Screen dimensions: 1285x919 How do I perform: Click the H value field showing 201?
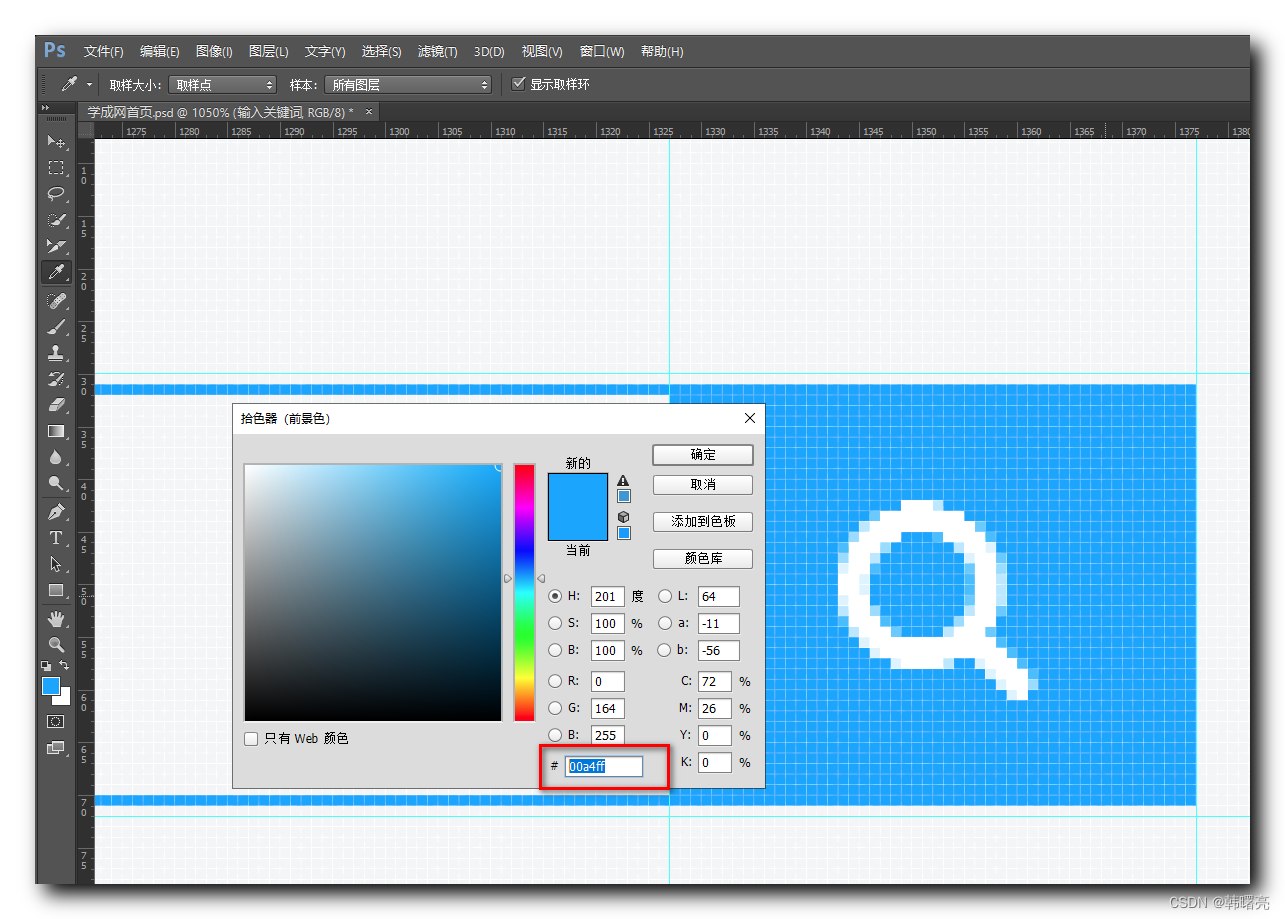607,597
